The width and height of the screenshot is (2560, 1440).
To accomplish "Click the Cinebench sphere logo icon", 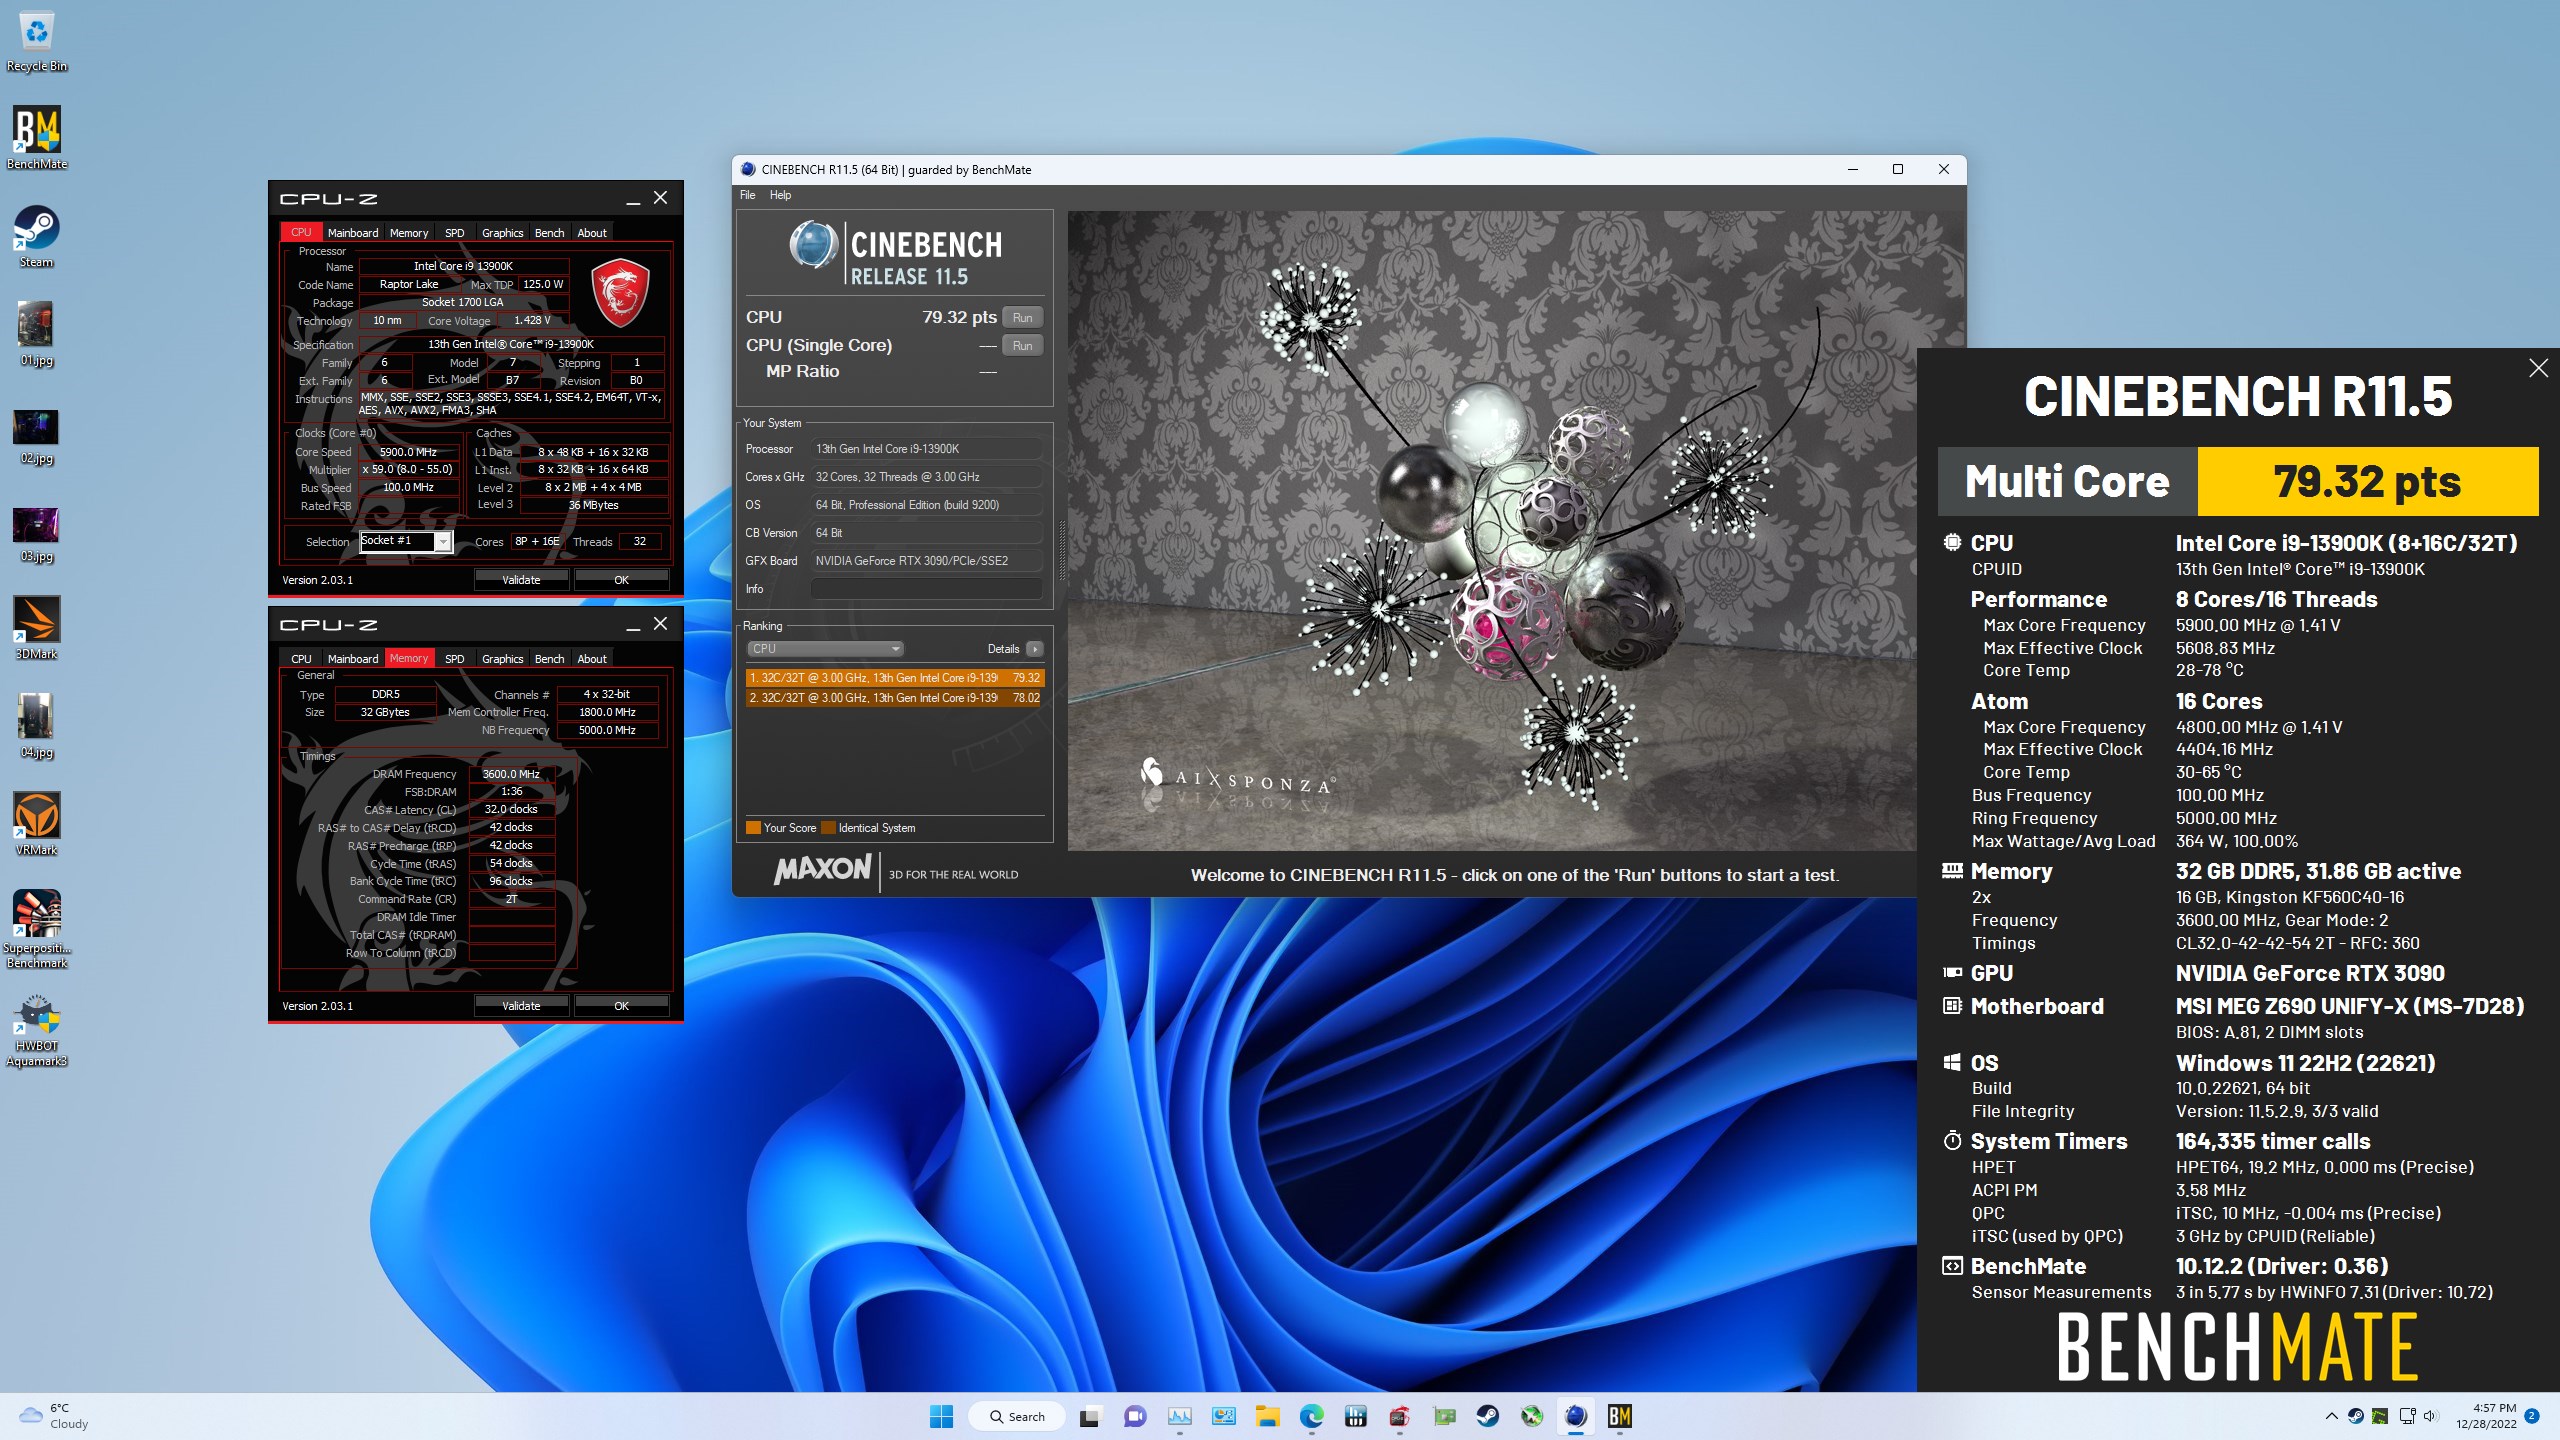I will pos(813,244).
